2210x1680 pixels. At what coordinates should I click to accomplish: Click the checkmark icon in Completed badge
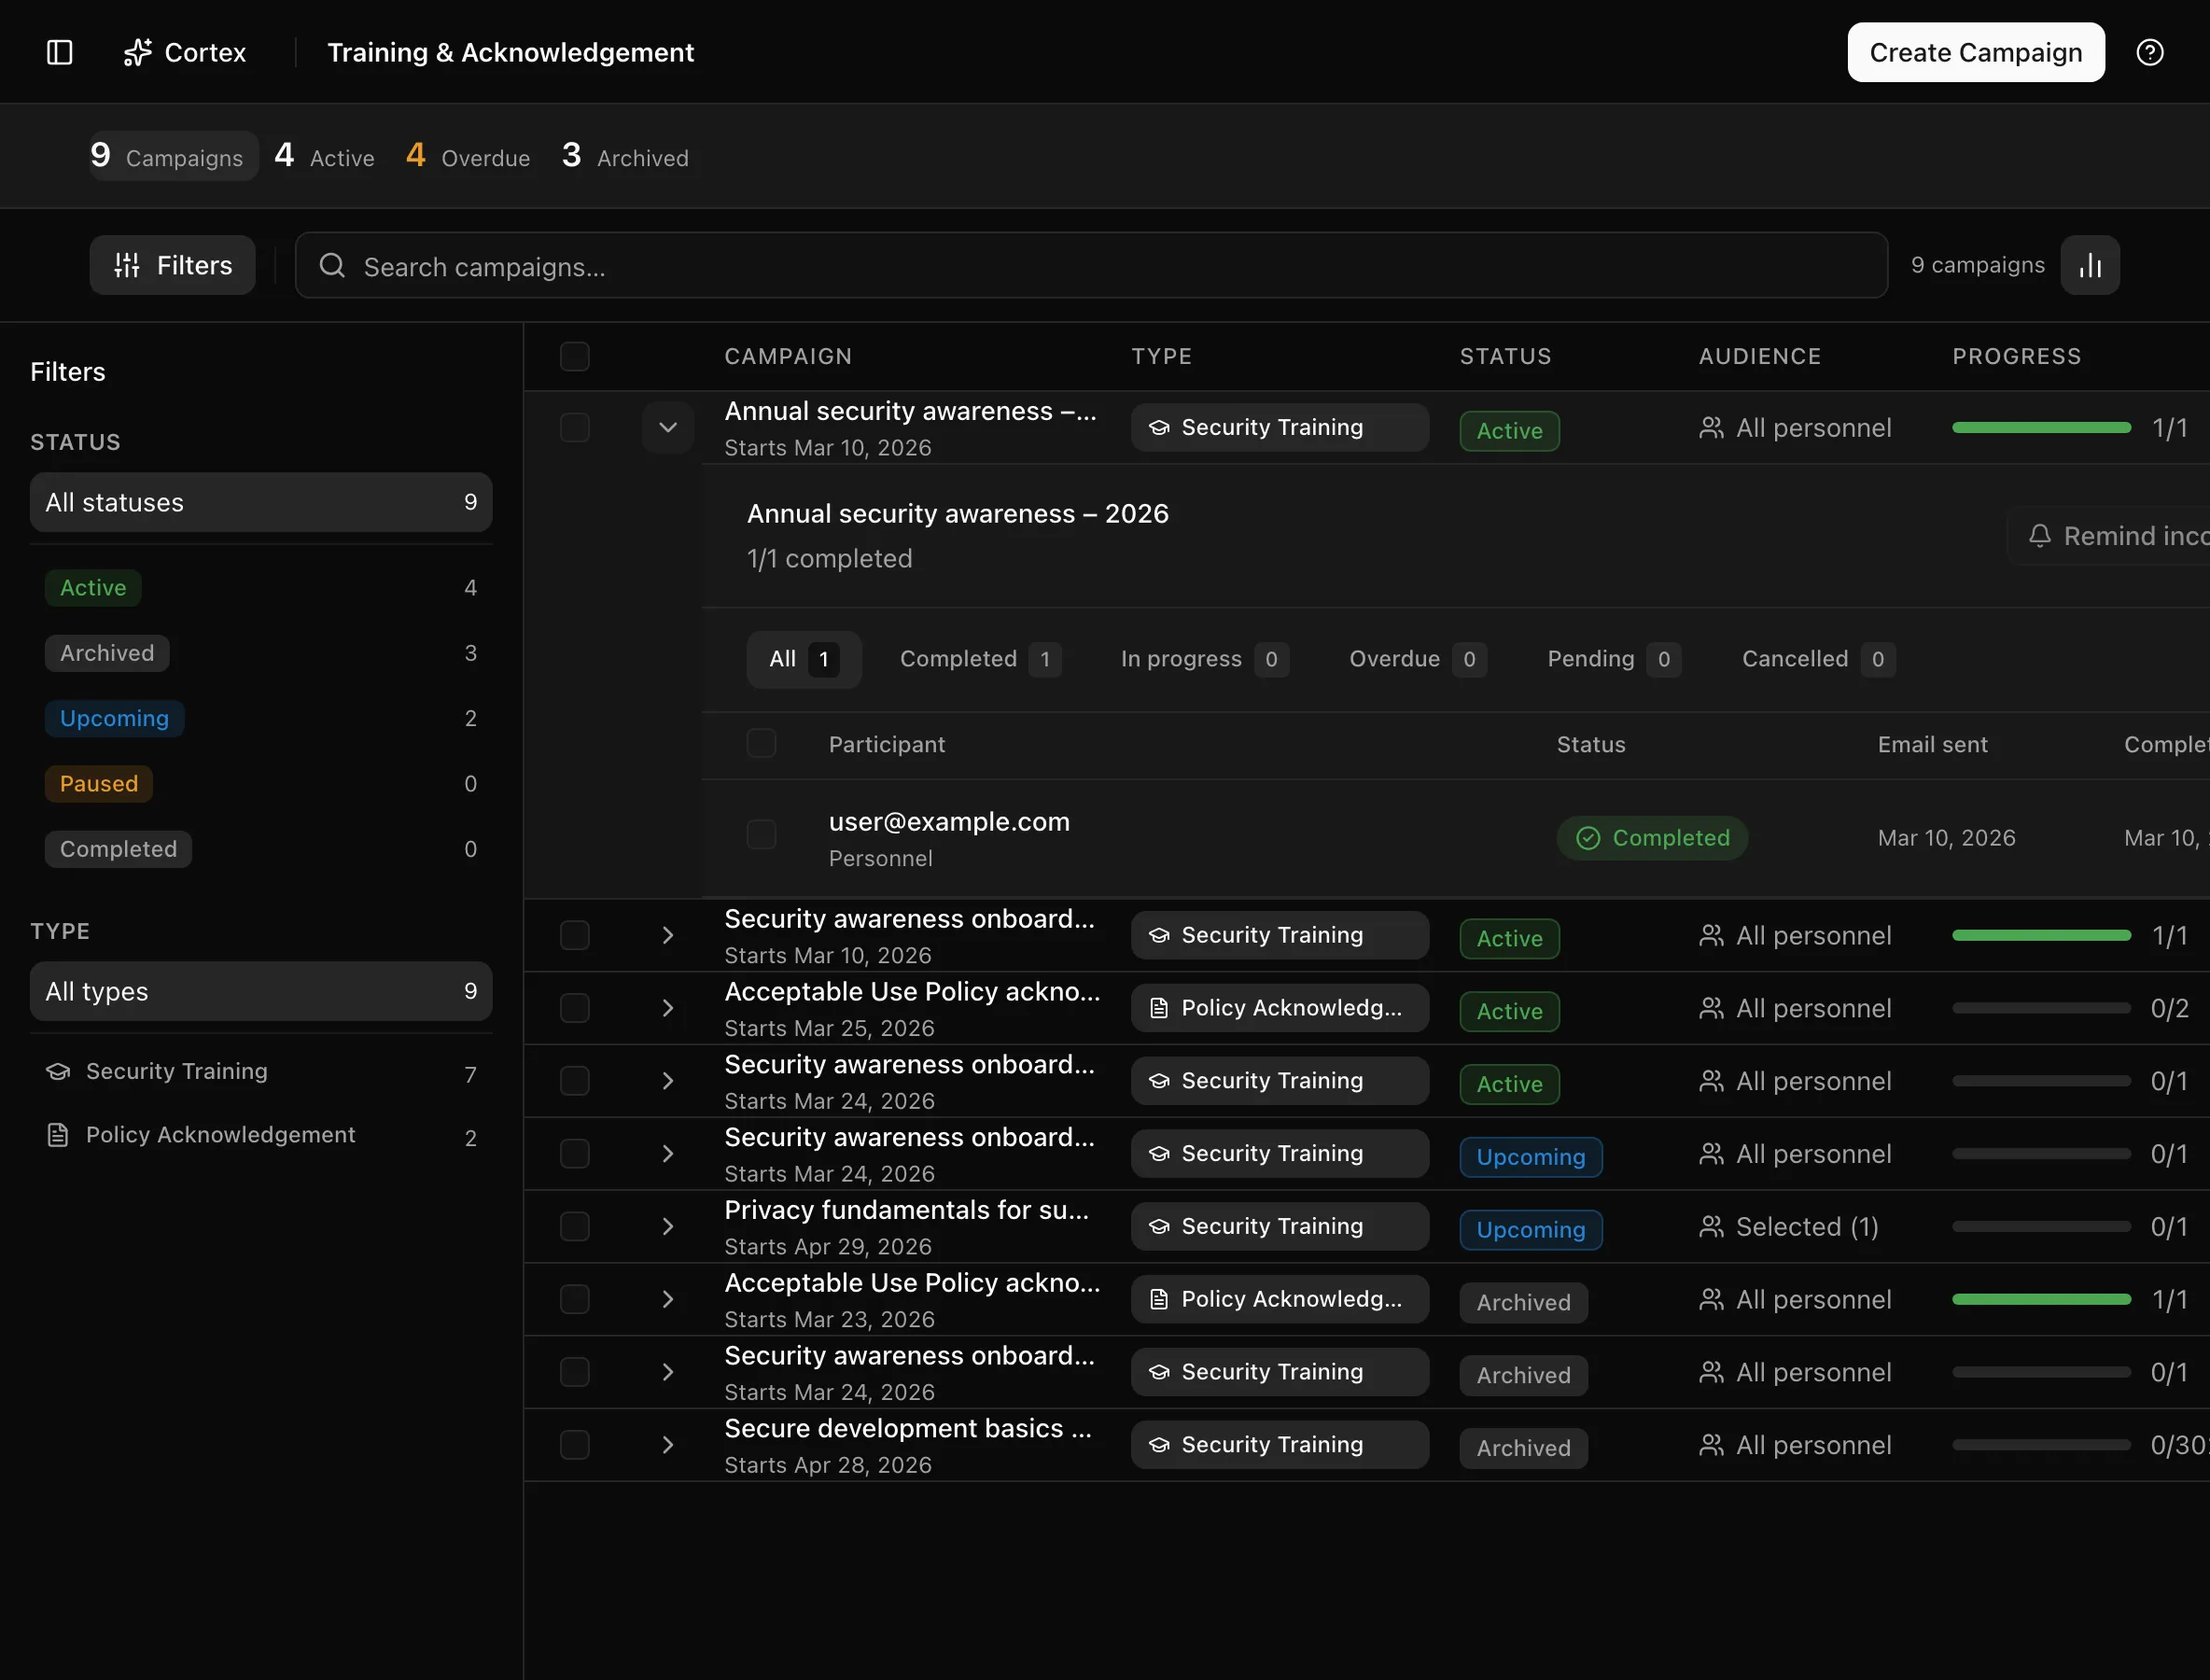[1587, 838]
